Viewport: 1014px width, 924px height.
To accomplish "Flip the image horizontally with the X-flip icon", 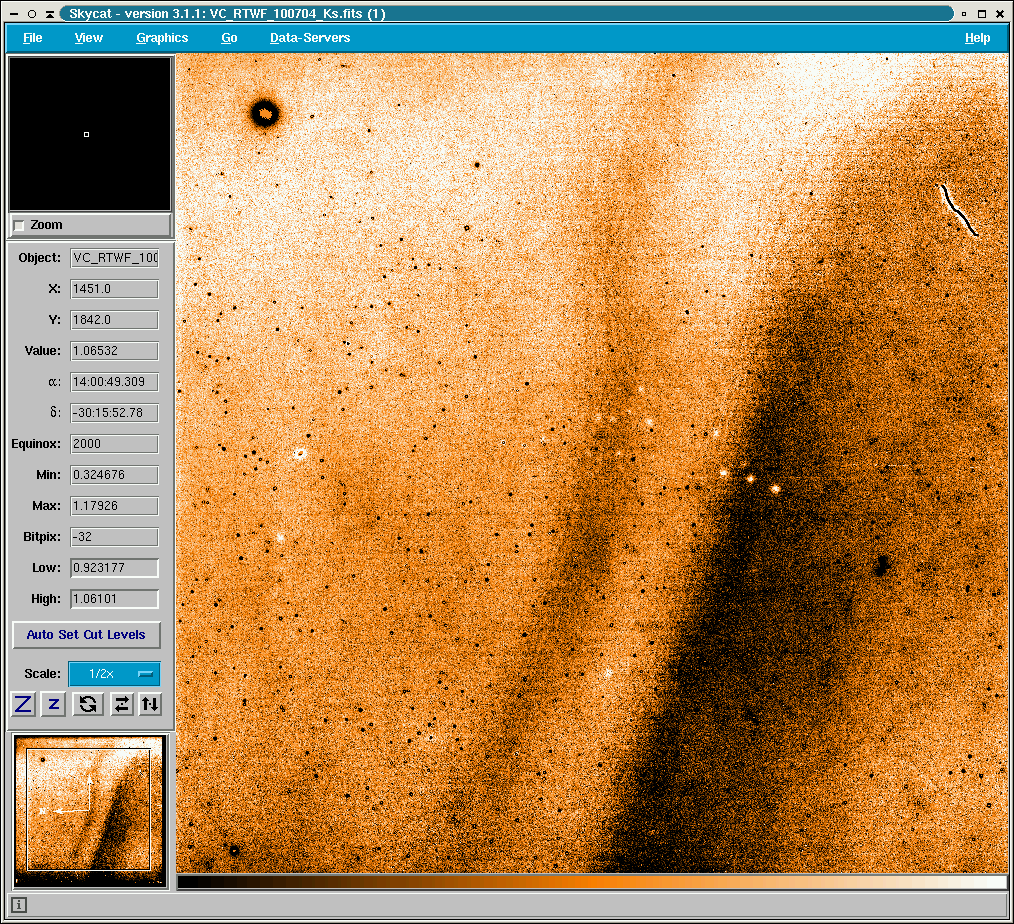I will point(121,704).
